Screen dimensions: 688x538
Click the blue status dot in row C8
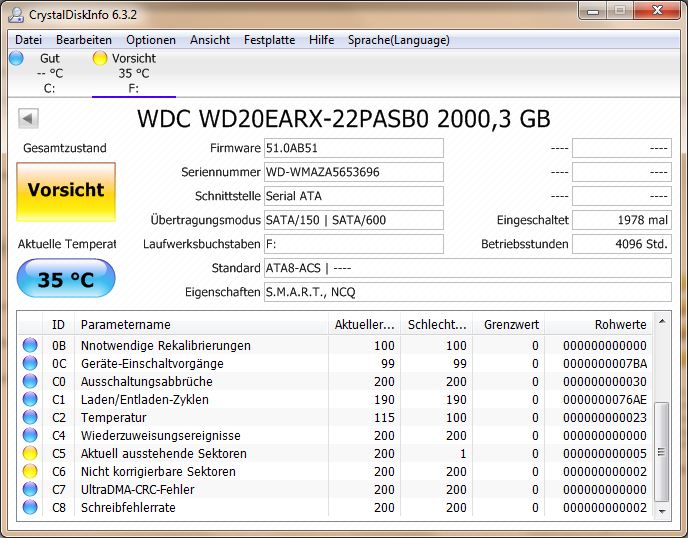coord(30,507)
